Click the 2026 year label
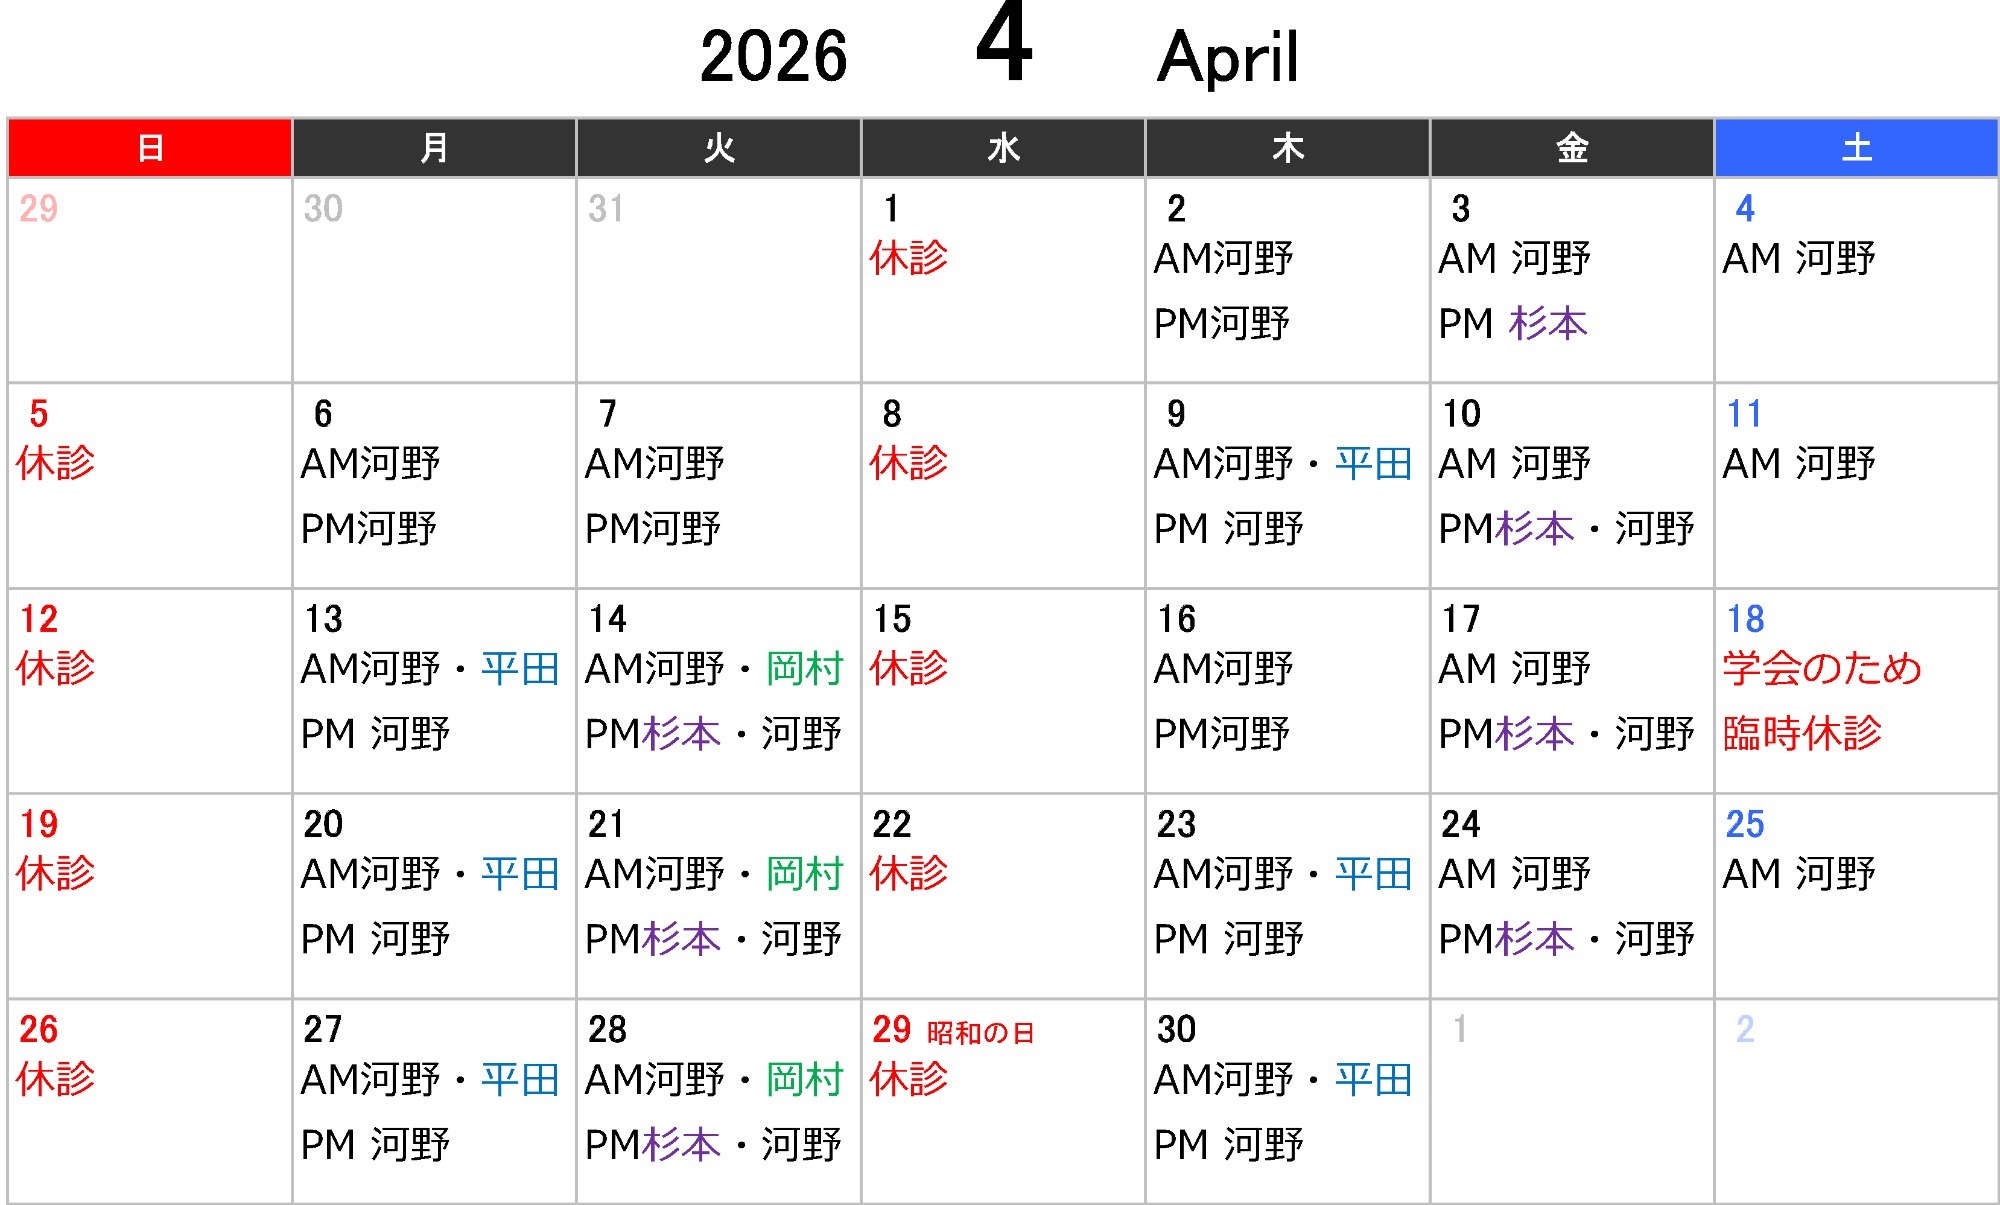This screenshot has width=2000, height=1205. coord(773,57)
